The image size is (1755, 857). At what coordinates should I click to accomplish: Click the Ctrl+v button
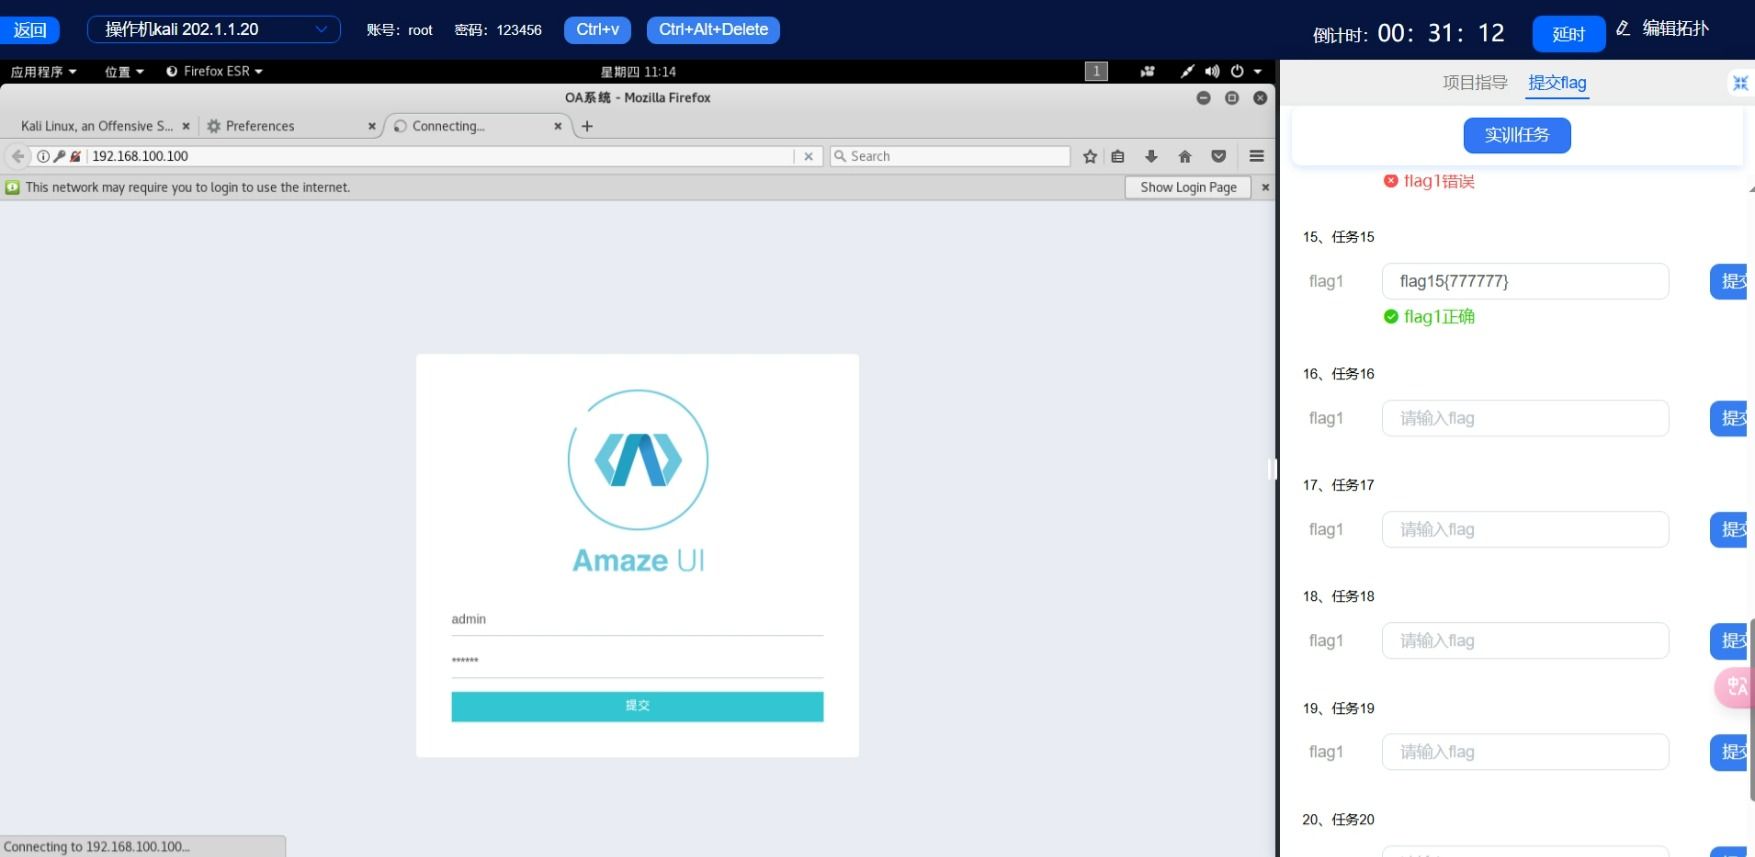(598, 30)
